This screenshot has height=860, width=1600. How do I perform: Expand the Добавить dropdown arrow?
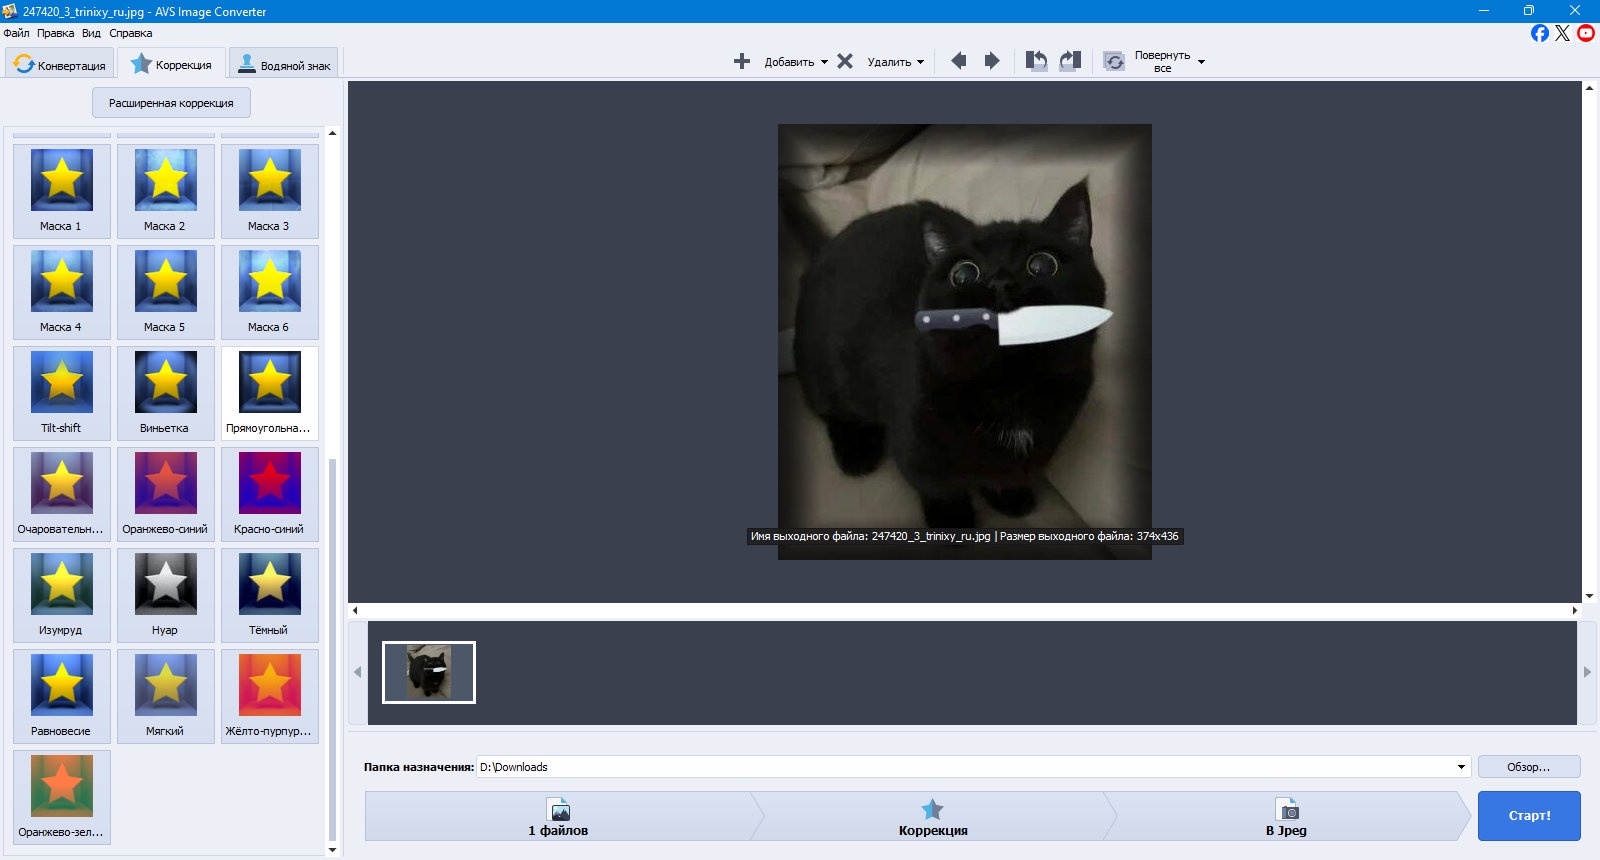click(x=824, y=62)
